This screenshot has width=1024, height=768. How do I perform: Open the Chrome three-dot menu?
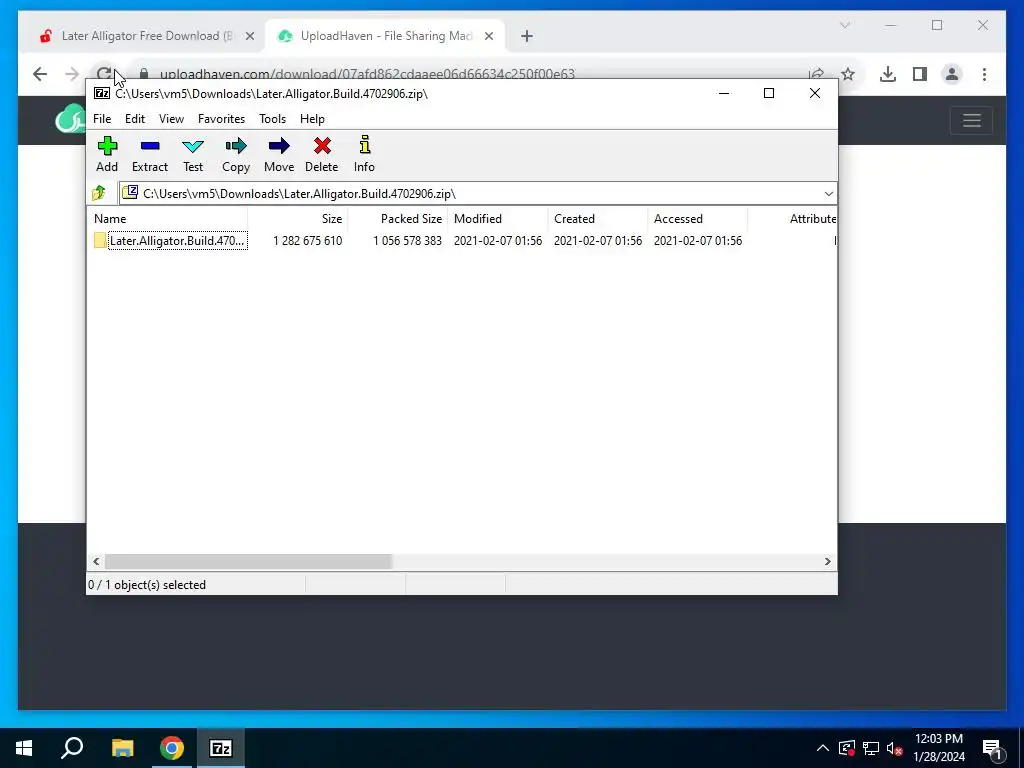coord(984,74)
